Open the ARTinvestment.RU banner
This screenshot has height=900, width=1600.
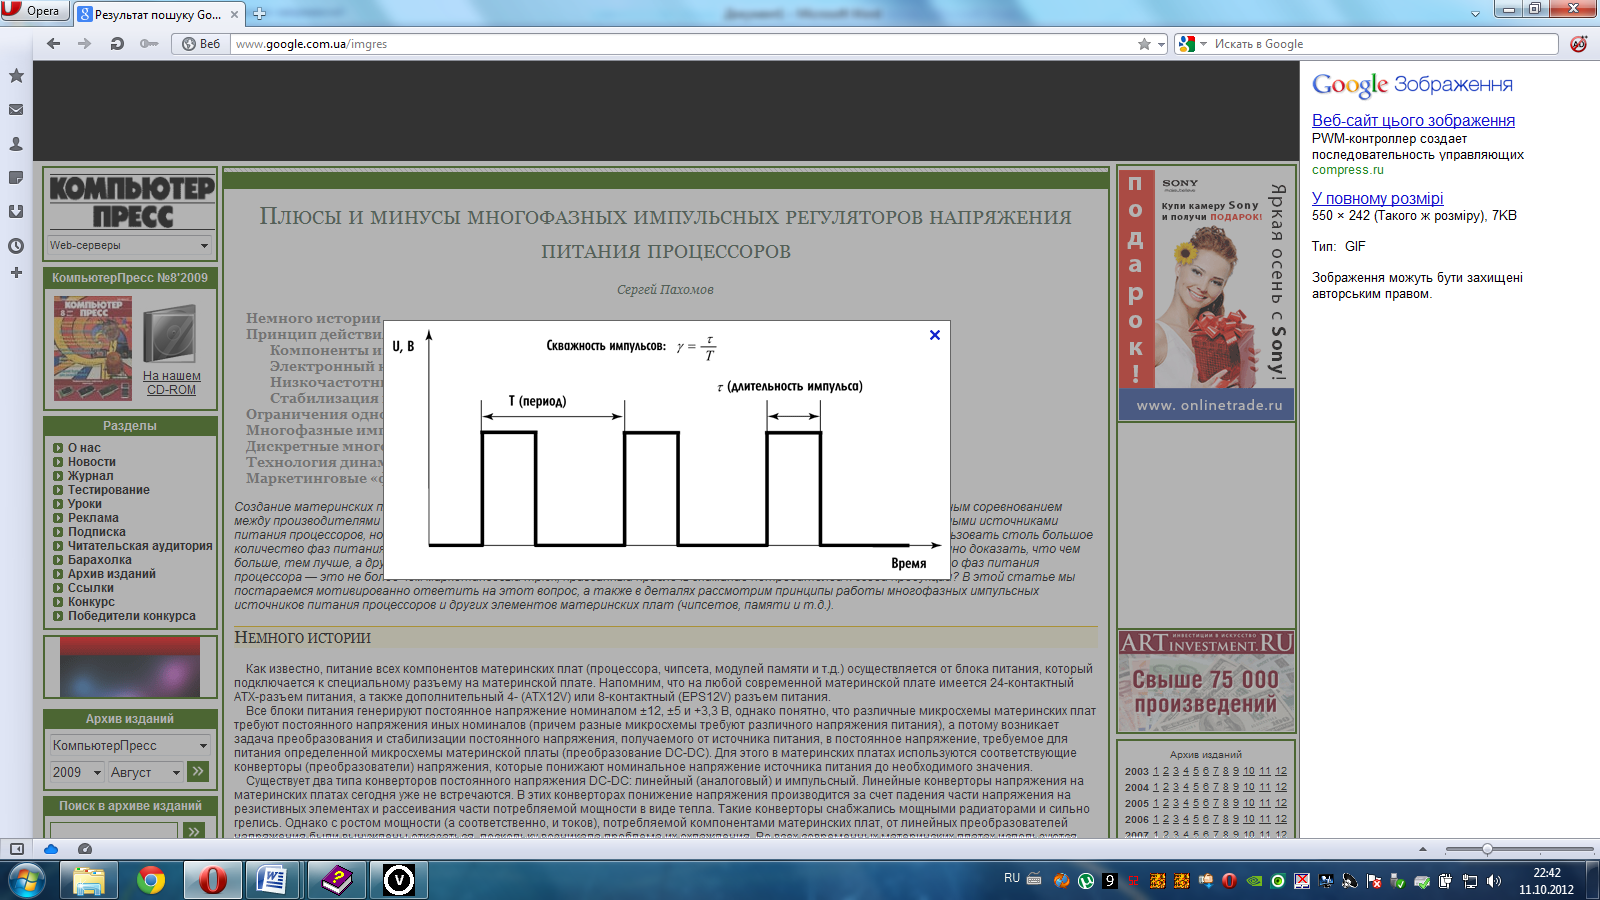[x=1206, y=681]
